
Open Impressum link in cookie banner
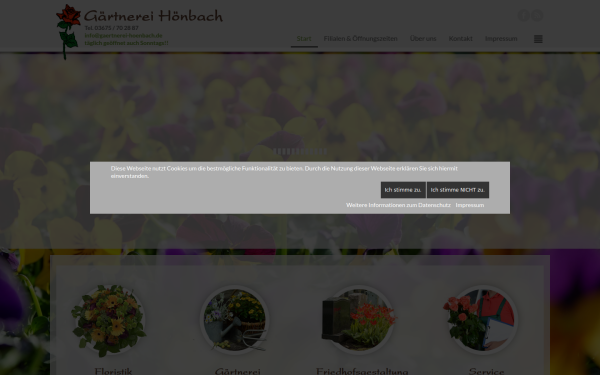[470, 205]
